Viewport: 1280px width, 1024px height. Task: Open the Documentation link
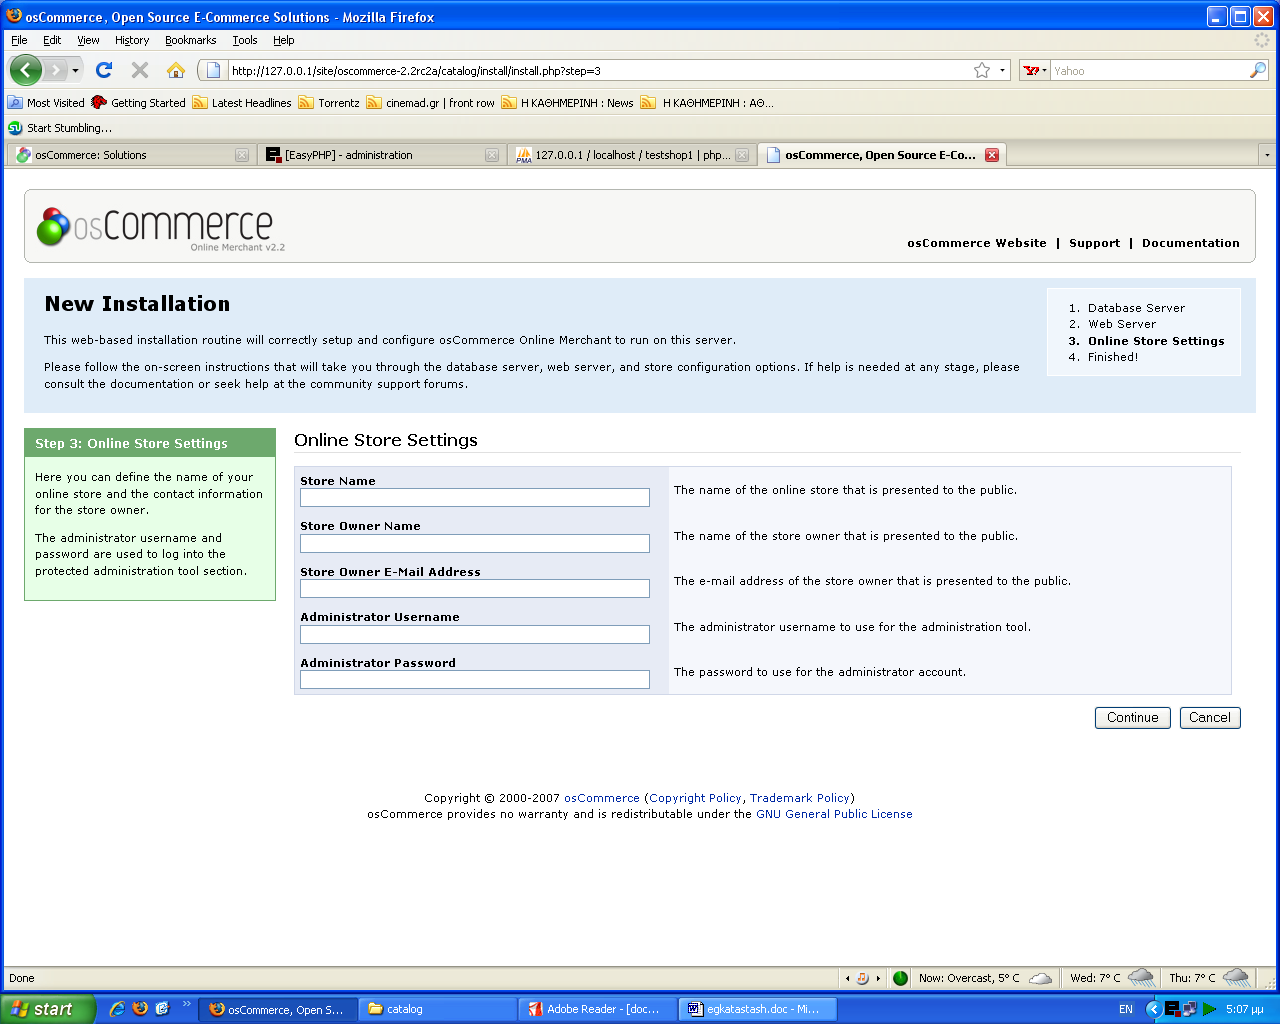(1191, 243)
